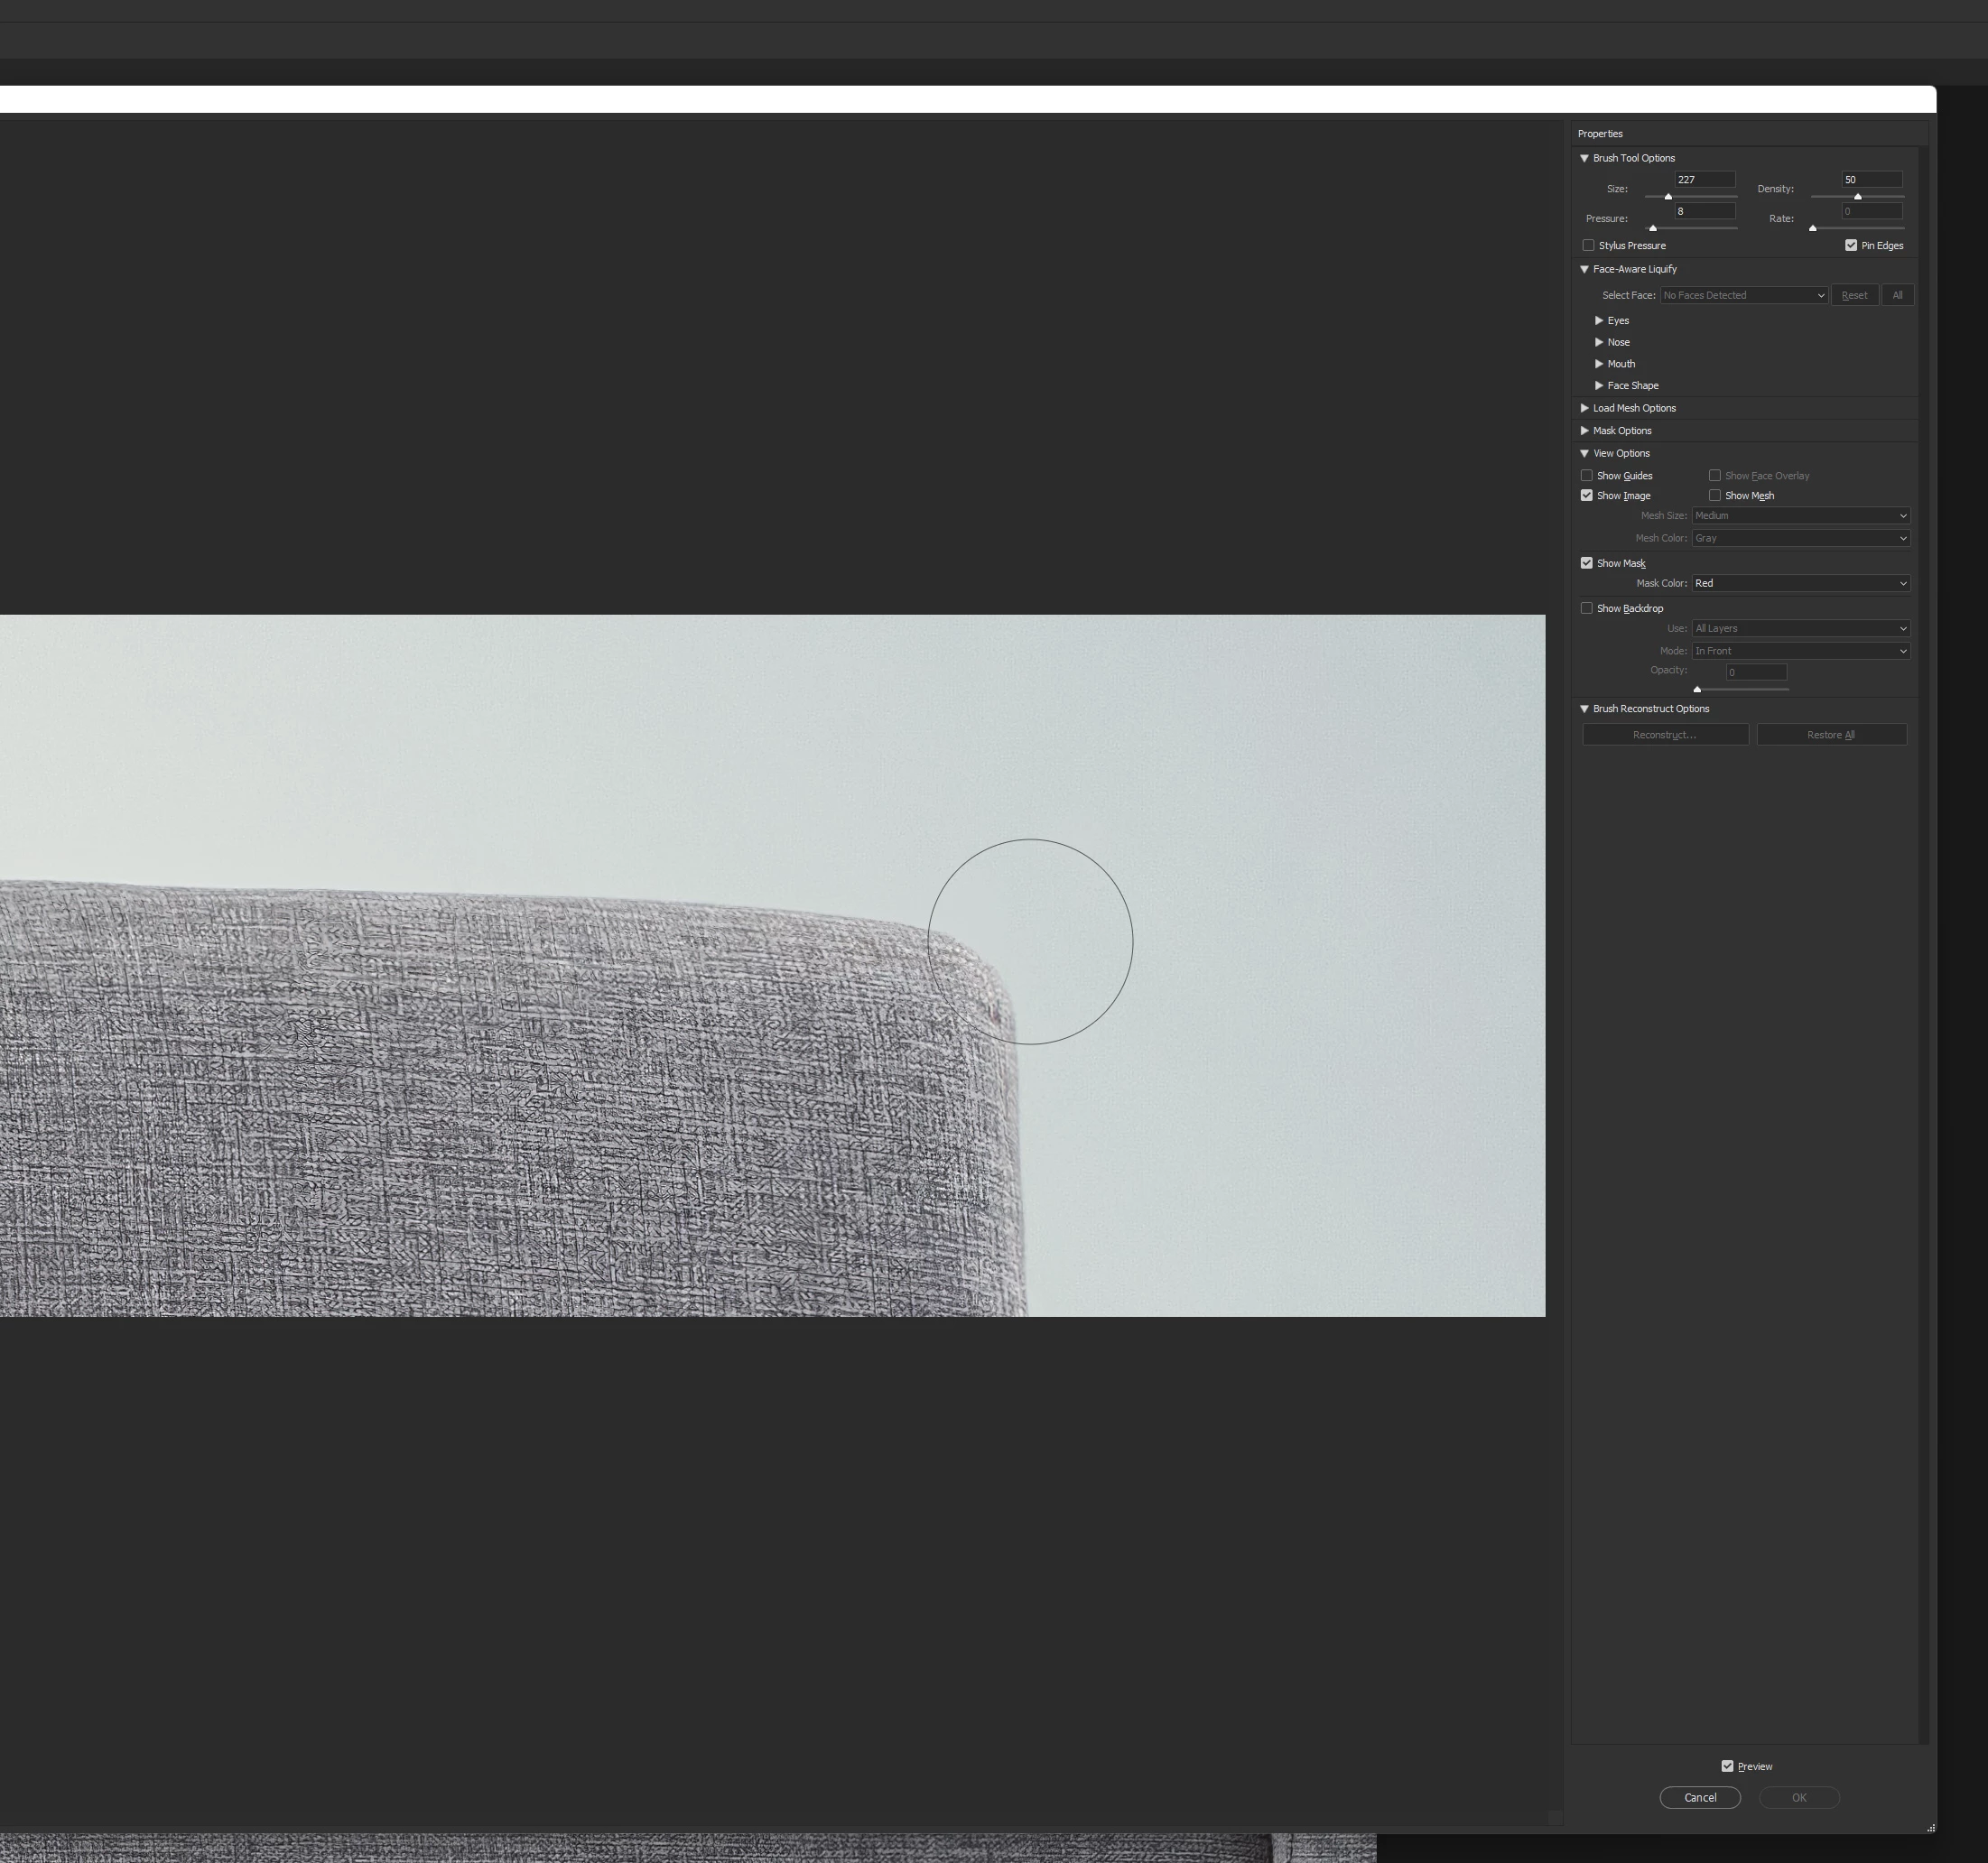The height and width of the screenshot is (1863, 1988).
Task: Enable the Stylus Pressure checkbox
Action: (1588, 246)
